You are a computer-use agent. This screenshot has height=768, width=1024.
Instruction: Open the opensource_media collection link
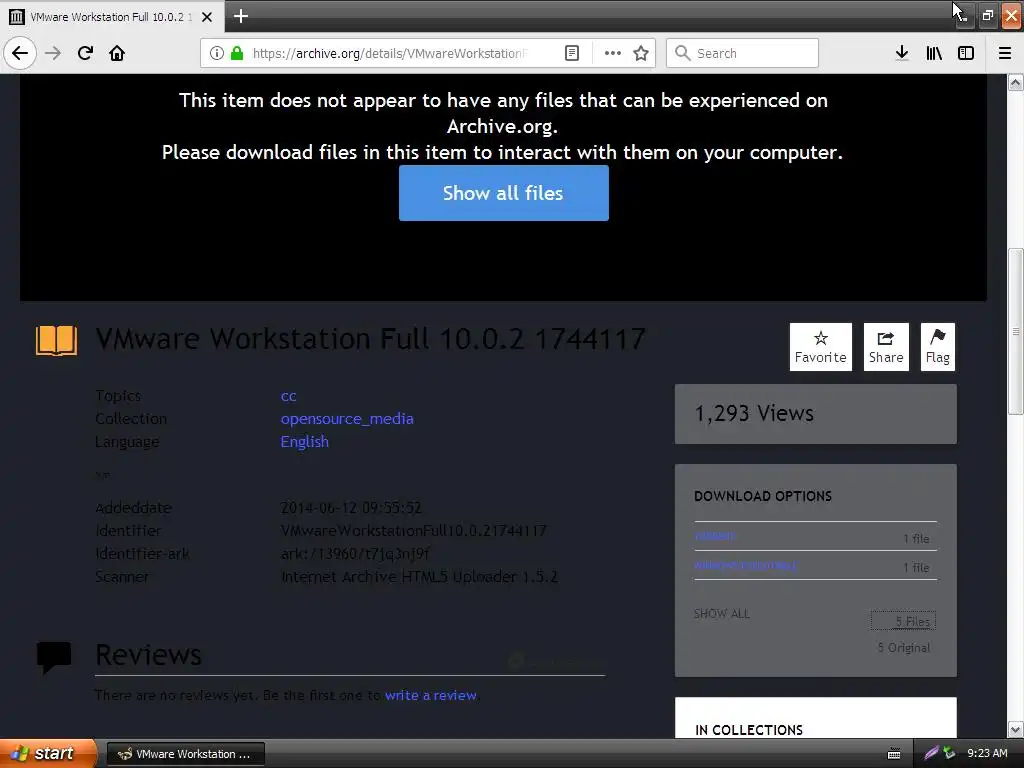click(347, 419)
